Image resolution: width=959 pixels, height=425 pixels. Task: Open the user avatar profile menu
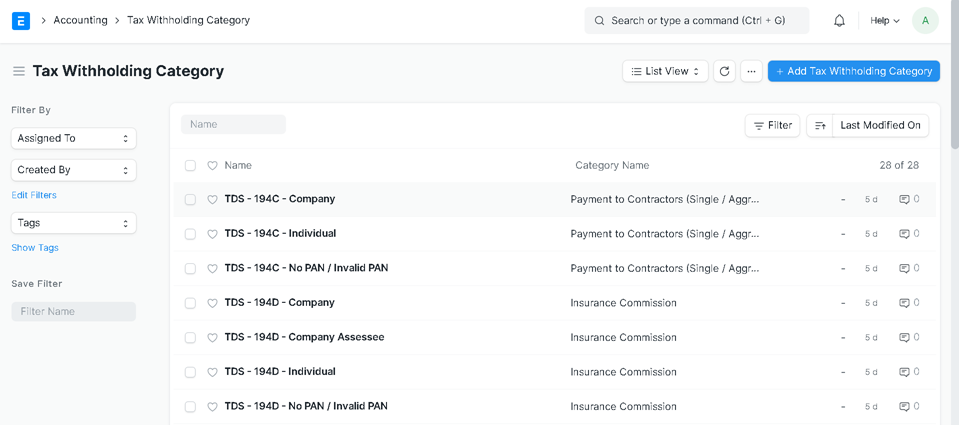coord(925,20)
